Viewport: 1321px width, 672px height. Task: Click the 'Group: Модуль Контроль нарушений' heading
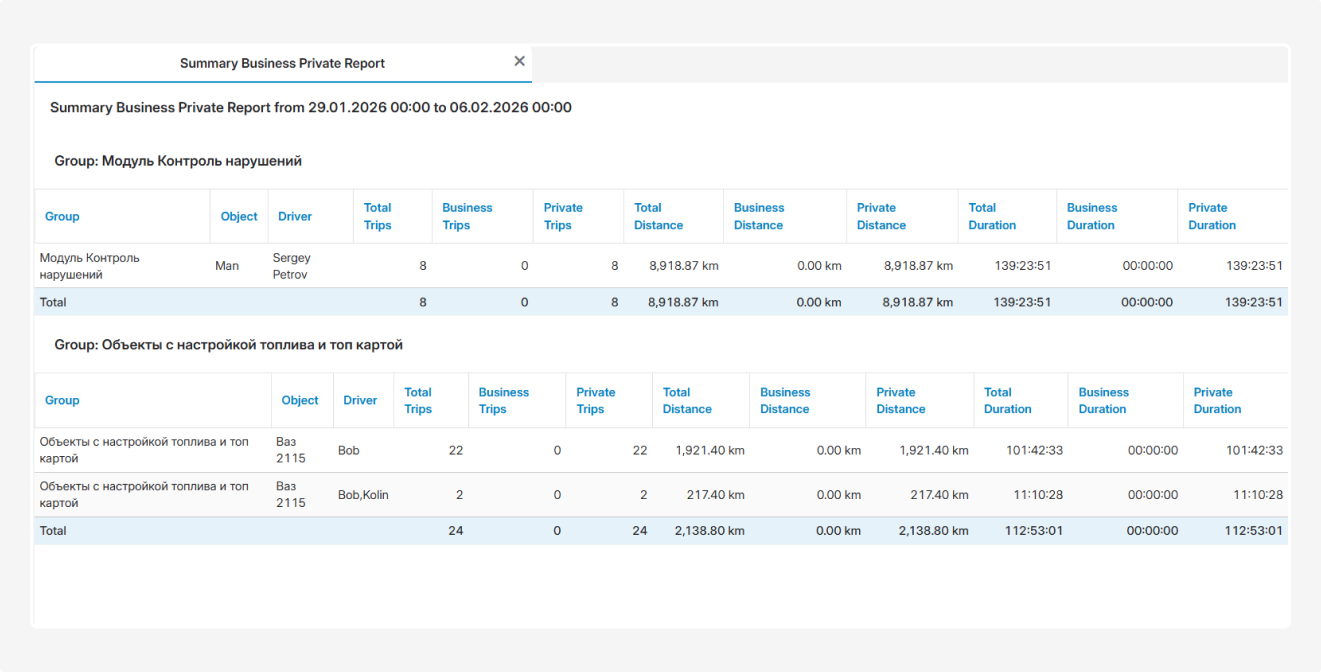click(x=178, y=161)
